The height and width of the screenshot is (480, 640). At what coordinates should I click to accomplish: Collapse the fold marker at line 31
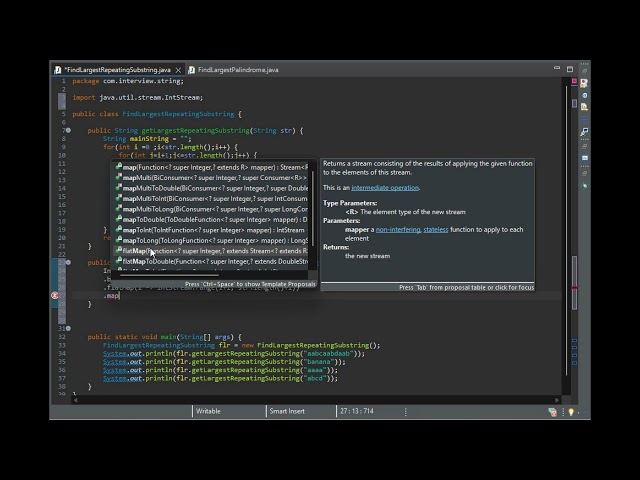coord(68,328)
